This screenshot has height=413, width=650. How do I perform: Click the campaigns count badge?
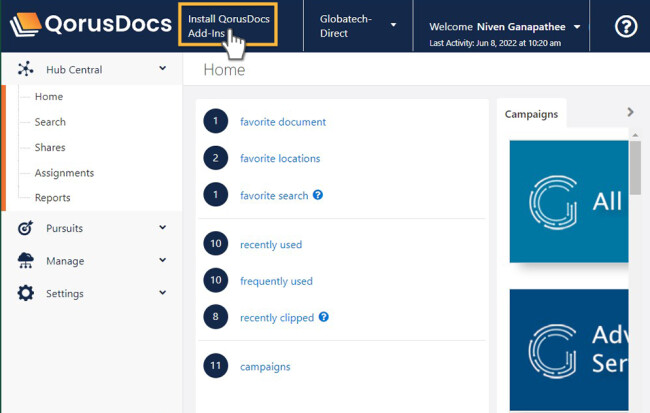click(216, 366)
